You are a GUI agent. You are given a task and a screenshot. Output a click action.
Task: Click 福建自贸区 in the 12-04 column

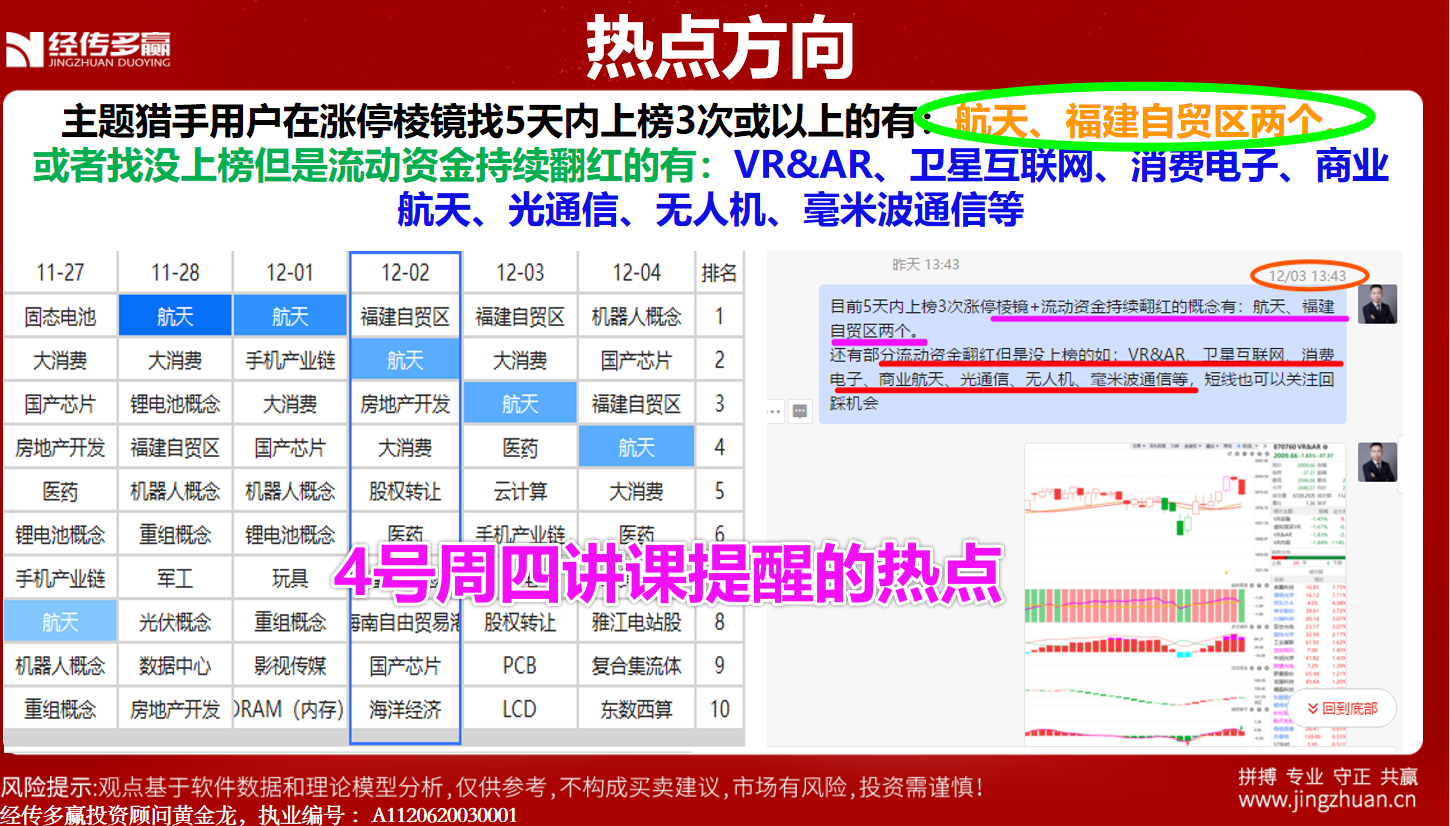[x=636, y=404]
